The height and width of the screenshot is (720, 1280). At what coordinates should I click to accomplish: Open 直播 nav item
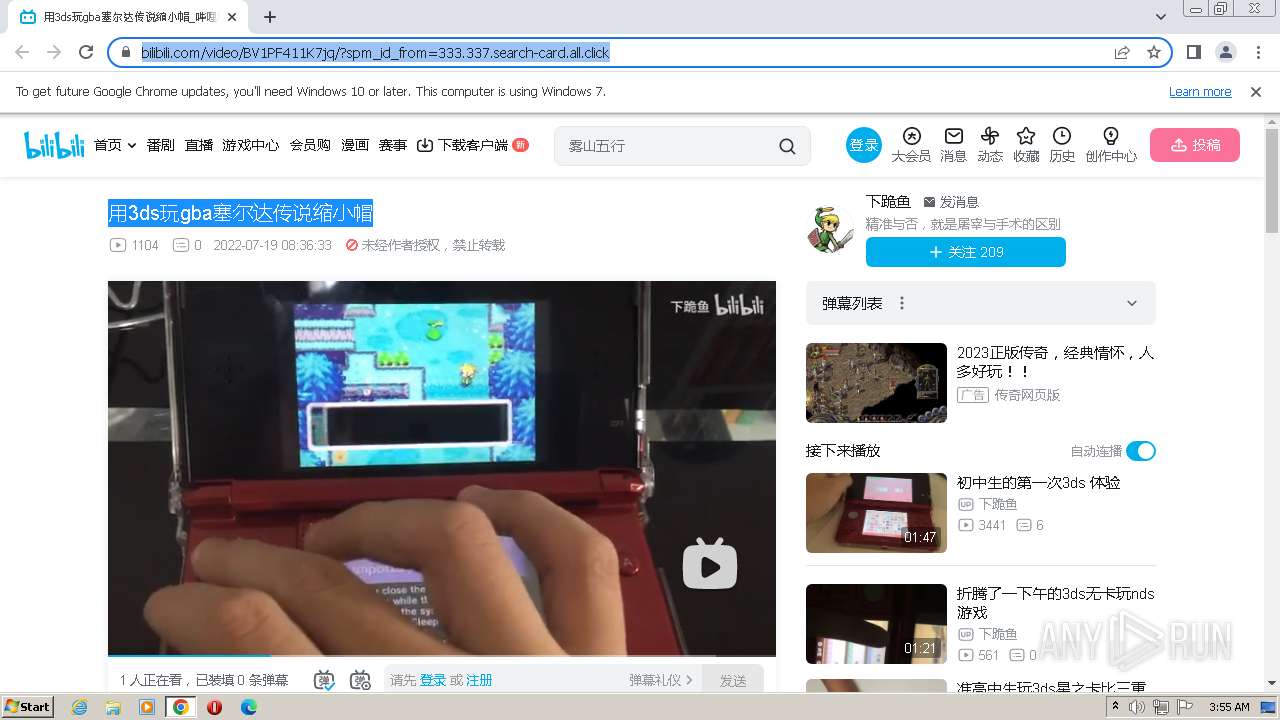coord(199,145)
